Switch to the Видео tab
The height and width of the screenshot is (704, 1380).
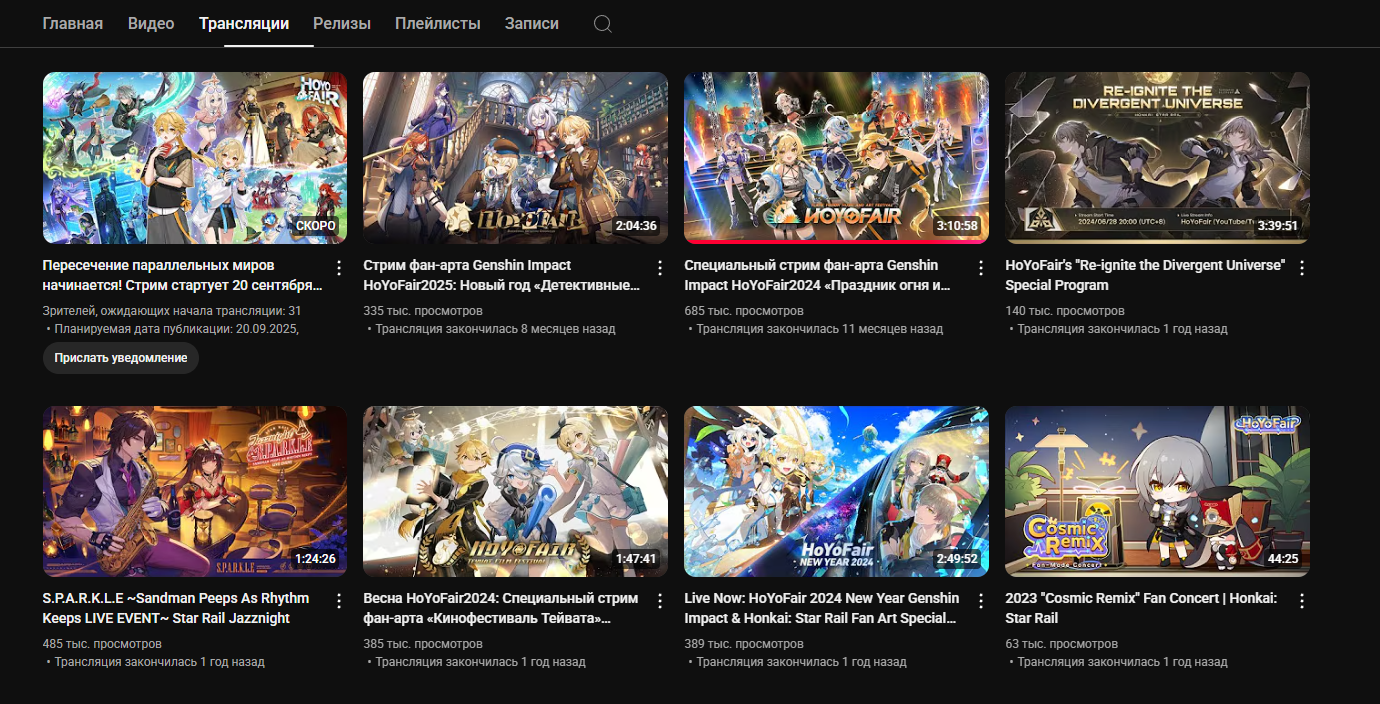[x=151, y=23]
